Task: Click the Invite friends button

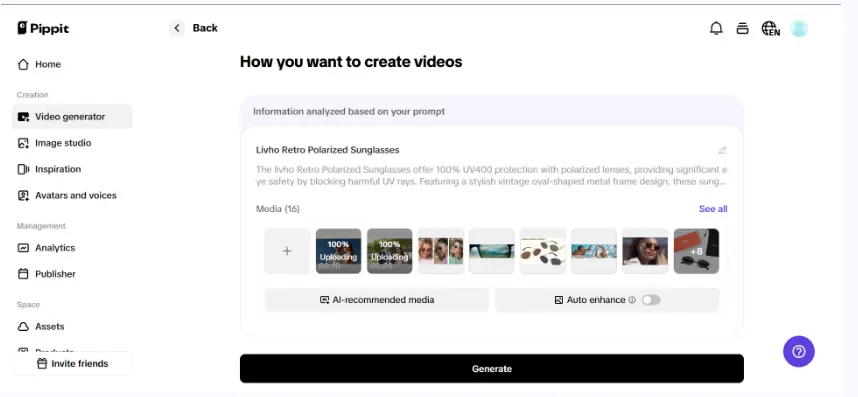Action: click(x=72, y=364)
